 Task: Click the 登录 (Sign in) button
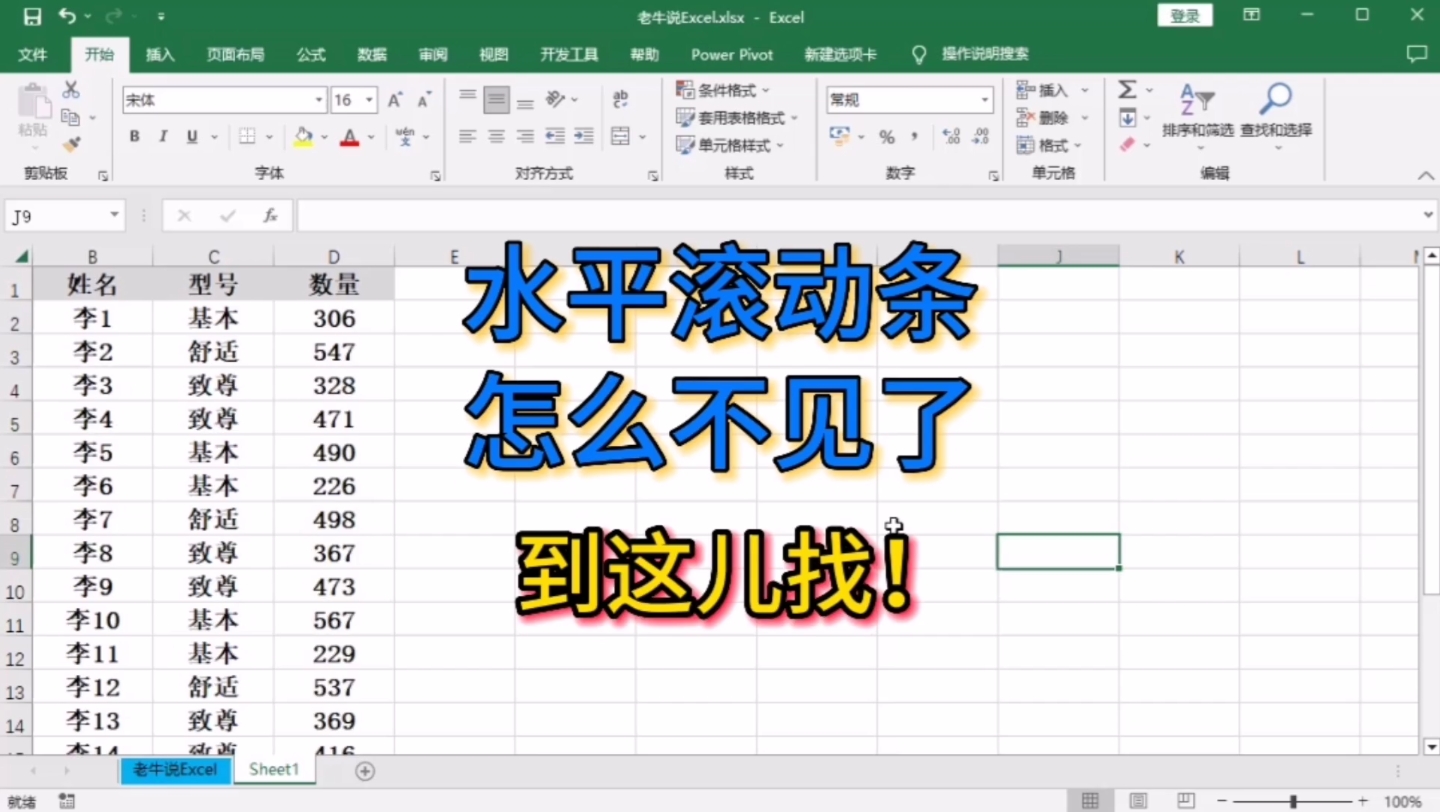tap(1184, 16)
